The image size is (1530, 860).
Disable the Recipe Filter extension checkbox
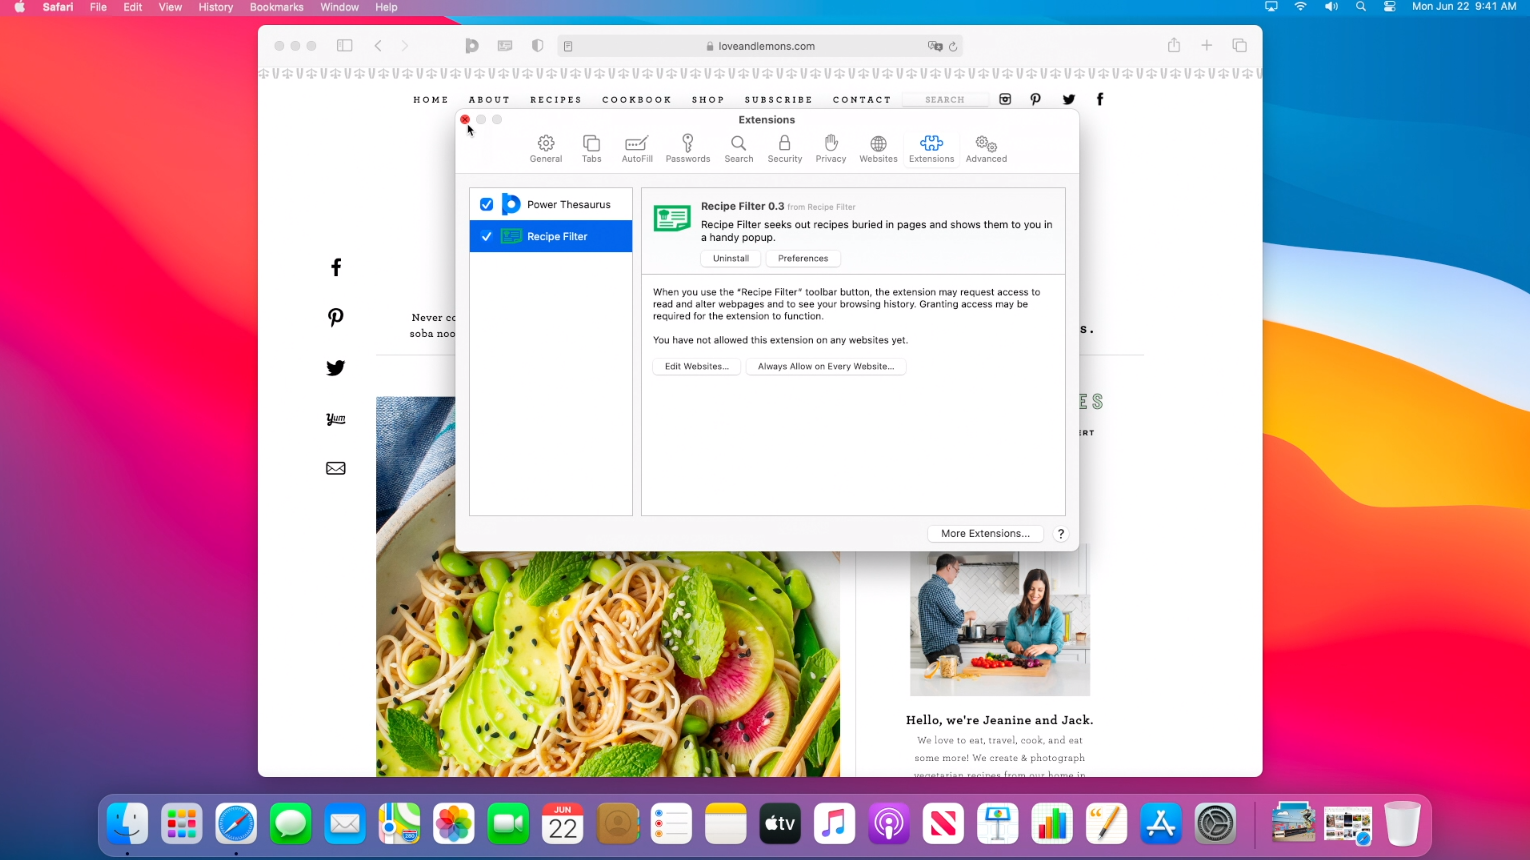pyautogui.click(x=487, y=237)
